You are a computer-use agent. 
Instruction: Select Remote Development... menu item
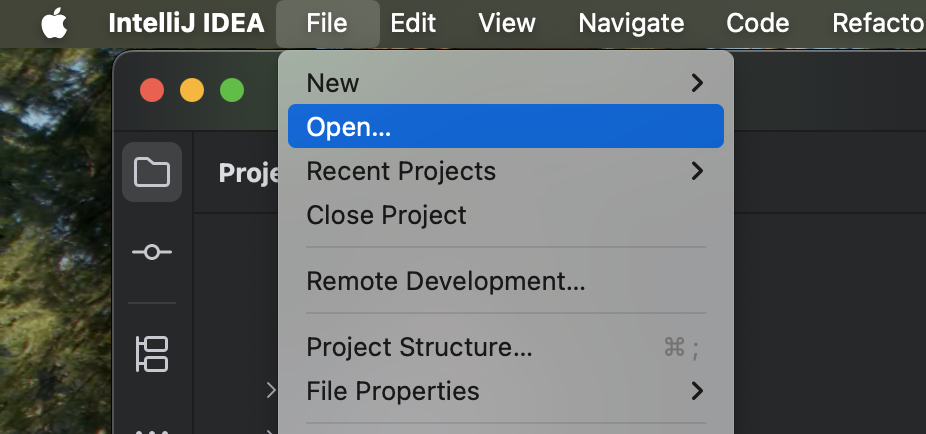445,281
